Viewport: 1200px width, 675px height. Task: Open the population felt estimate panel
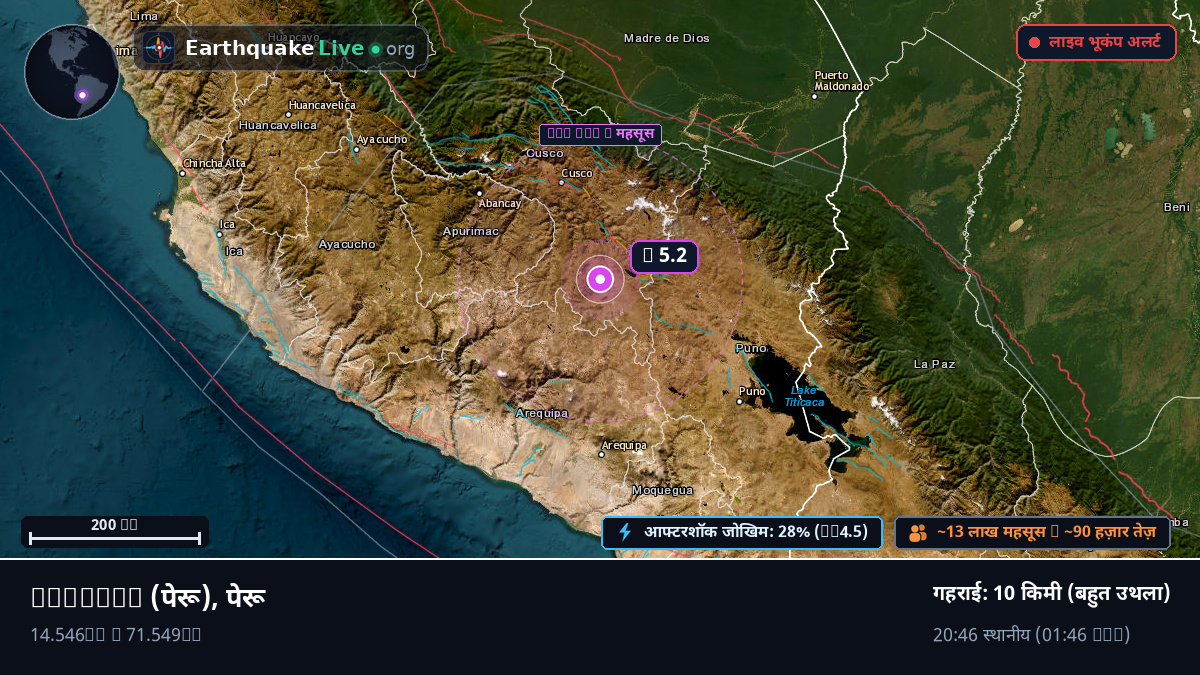pyautogui.click(x=1032, y=533)
